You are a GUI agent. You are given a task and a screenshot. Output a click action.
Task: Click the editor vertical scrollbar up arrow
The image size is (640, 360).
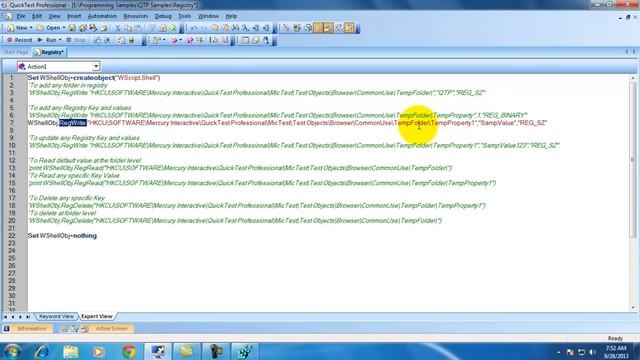pyautogui.click(x=633, y=78)
